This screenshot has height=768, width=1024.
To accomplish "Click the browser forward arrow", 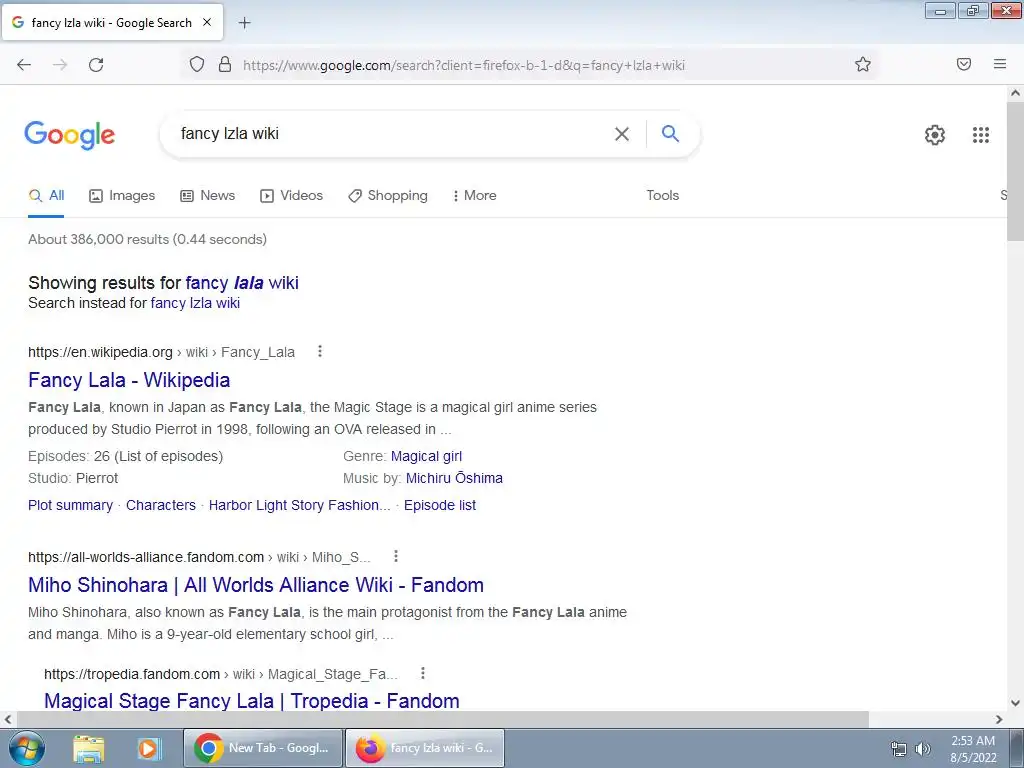I will [x=60, y=65].
